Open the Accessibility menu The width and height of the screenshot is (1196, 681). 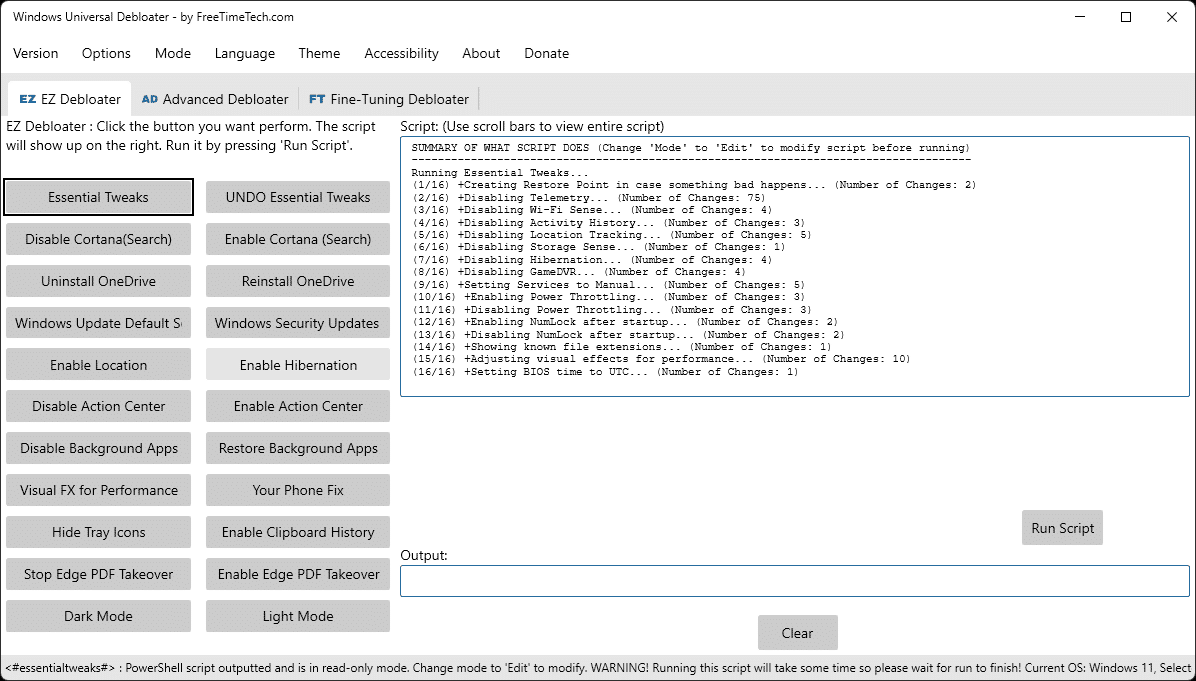click(401, 53)
